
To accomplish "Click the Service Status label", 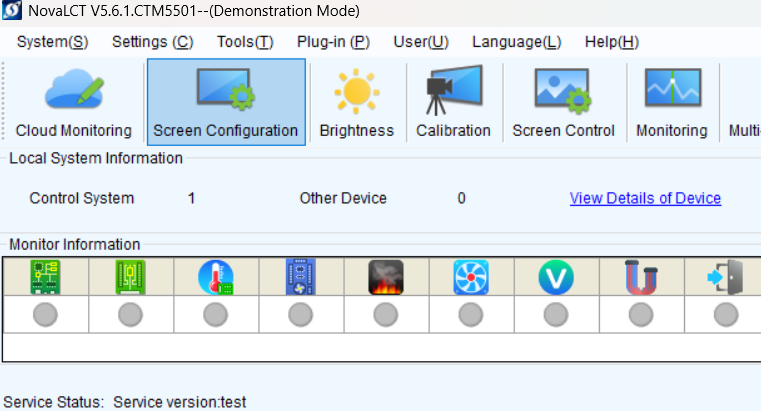I will (53, 402).
